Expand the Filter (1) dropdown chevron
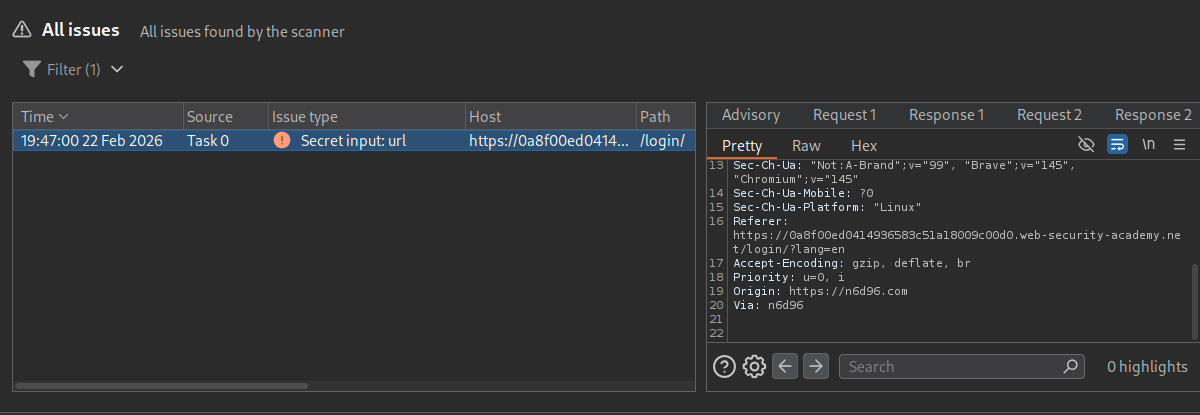This screenshot has height=415, width=1200. (x=117, y=70)
